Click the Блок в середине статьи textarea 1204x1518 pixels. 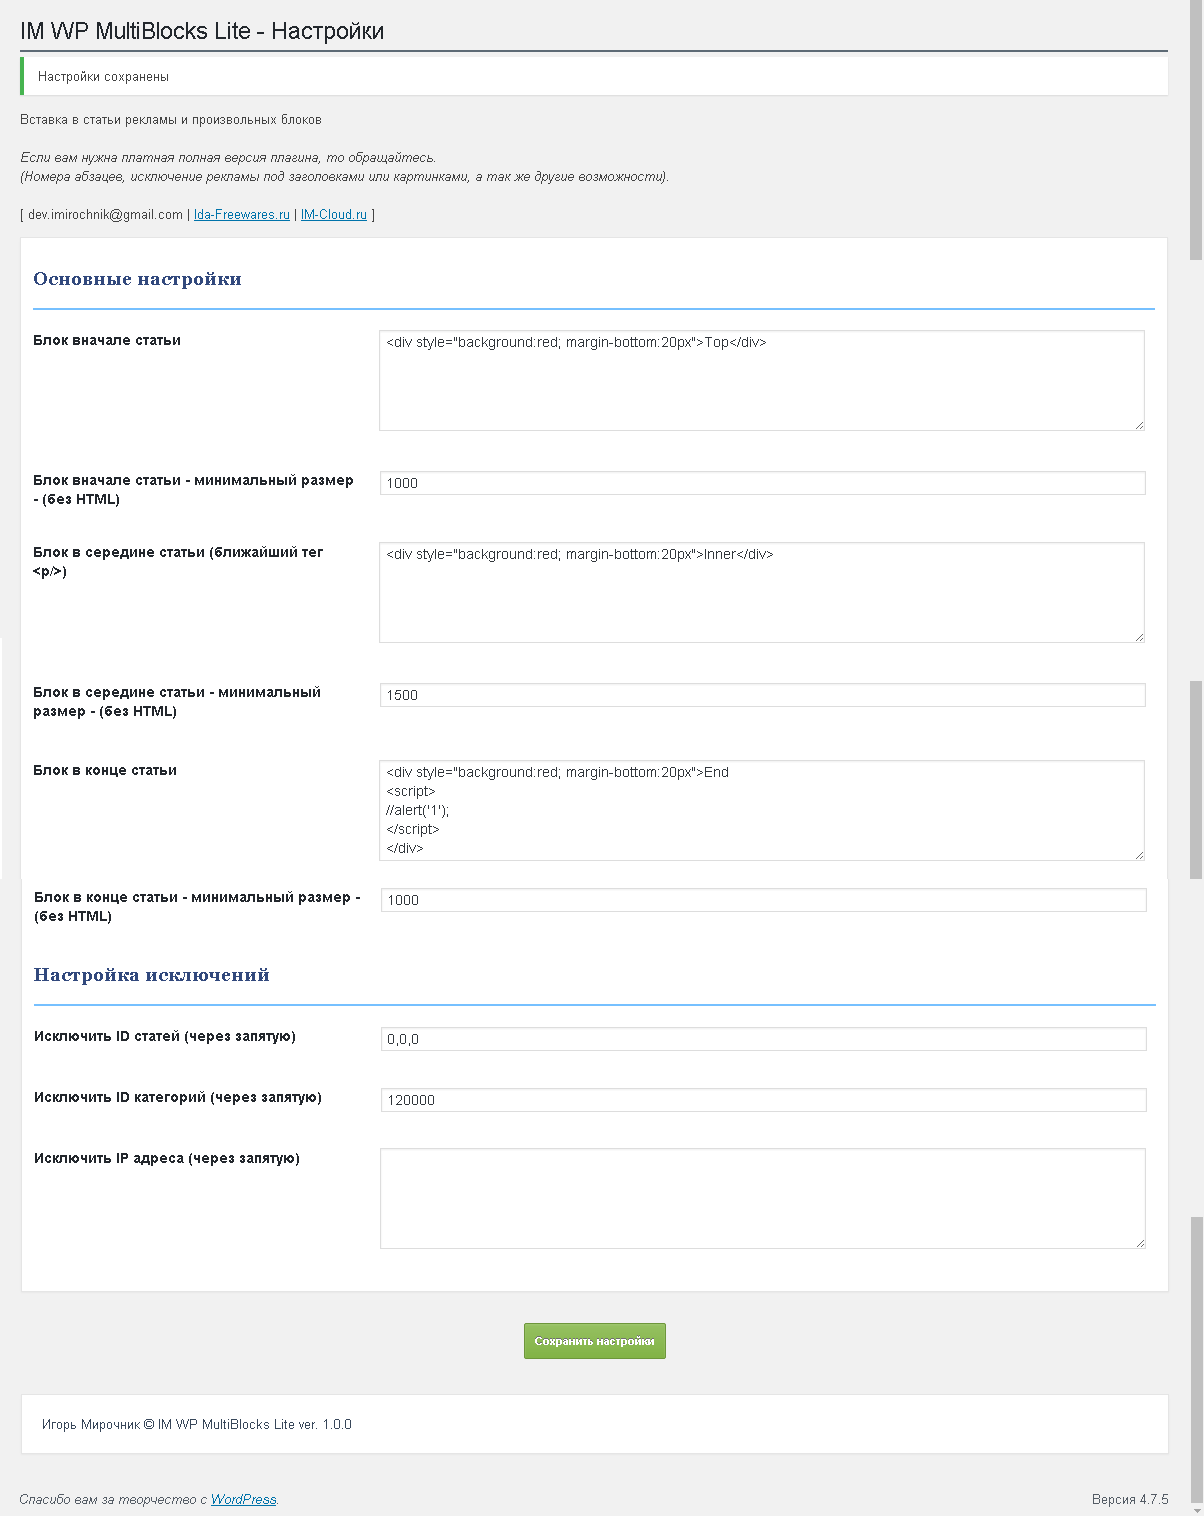pyautogui.click(x=761, y=593)
